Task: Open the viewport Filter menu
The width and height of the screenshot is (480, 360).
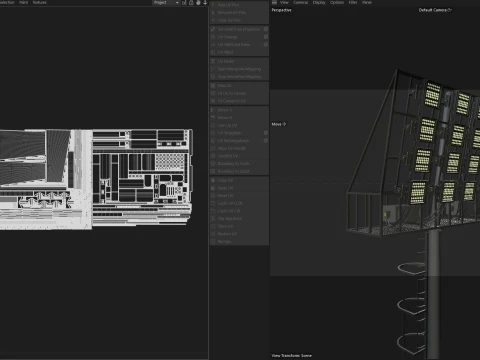Action: click(x=353, y=2)
